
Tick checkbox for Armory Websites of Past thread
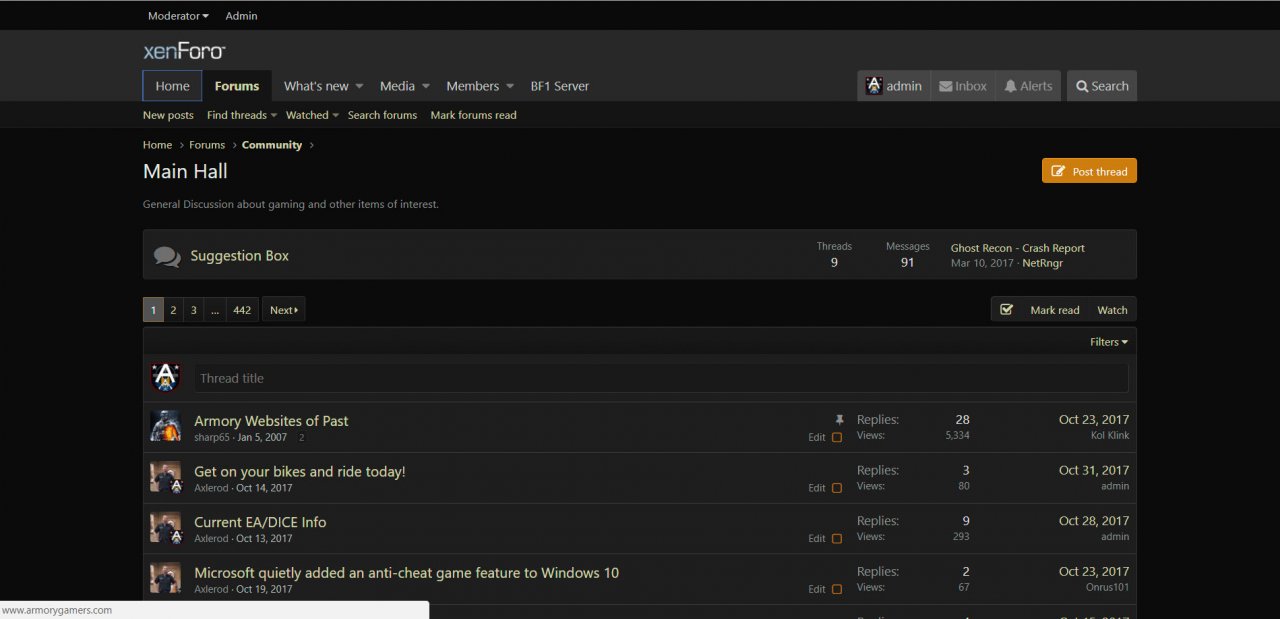pos(837,438)
